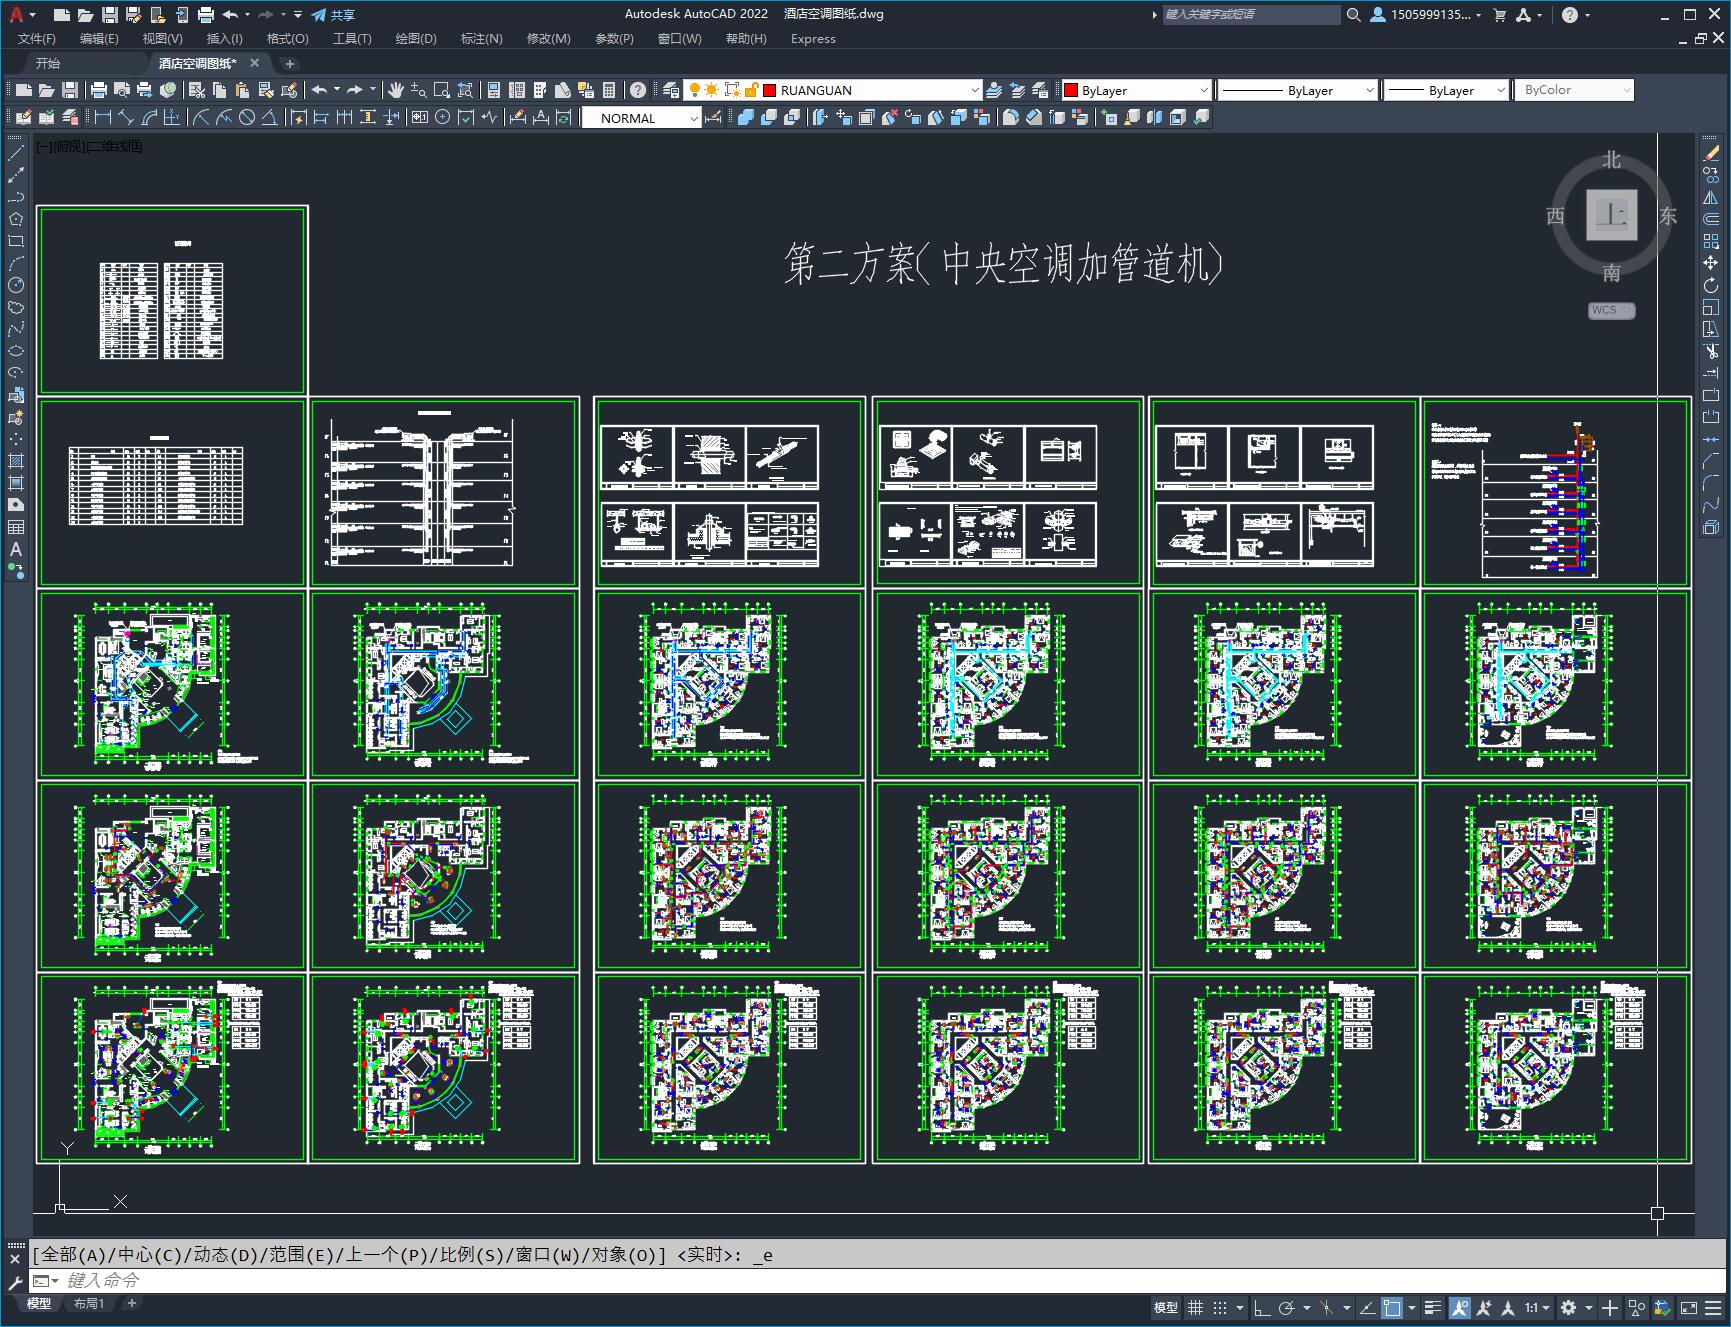The height and width of the screenshot is (1327, 1731).
Task: Toggle object snap in status bar
Action: [1392, 1307]
